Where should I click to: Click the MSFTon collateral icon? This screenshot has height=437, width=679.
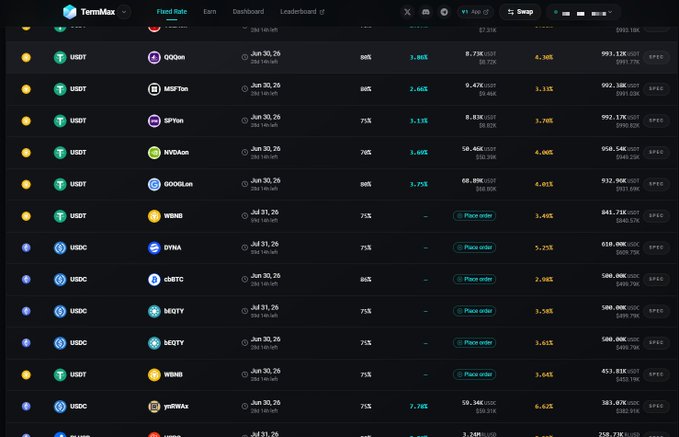pos(154,89)
